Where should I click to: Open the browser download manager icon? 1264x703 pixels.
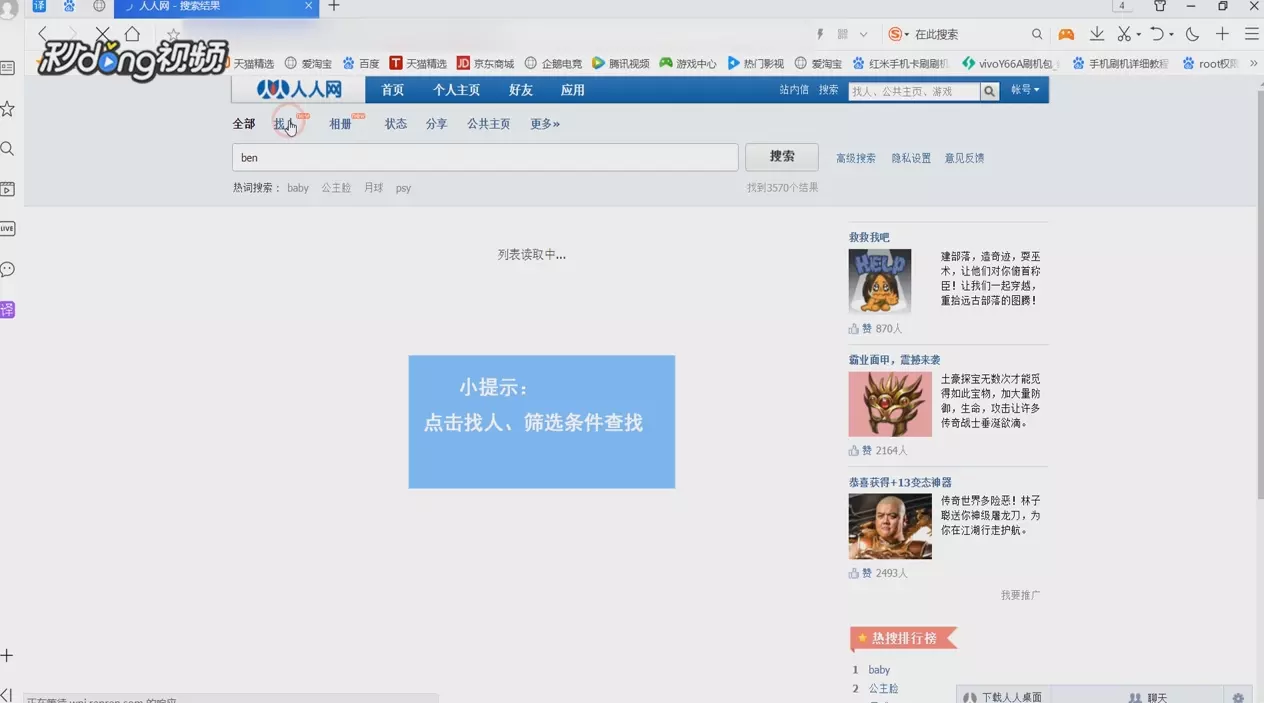pyautogui.click(x=1096, y=34)
